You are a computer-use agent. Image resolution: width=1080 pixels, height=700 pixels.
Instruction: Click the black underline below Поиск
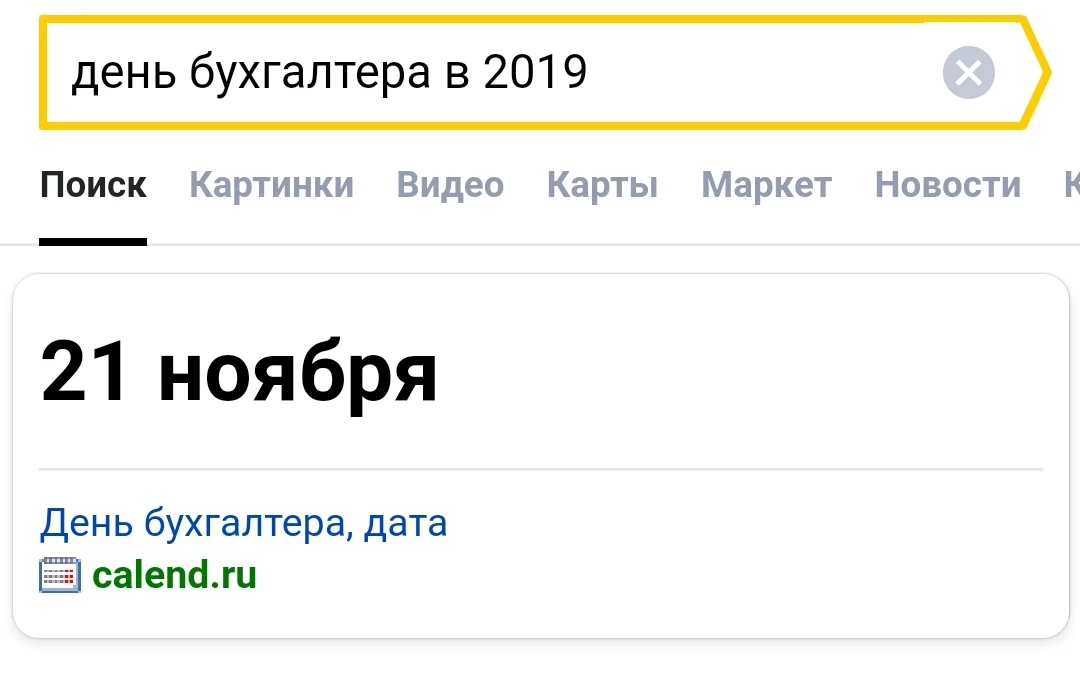(x=93, y=240)
